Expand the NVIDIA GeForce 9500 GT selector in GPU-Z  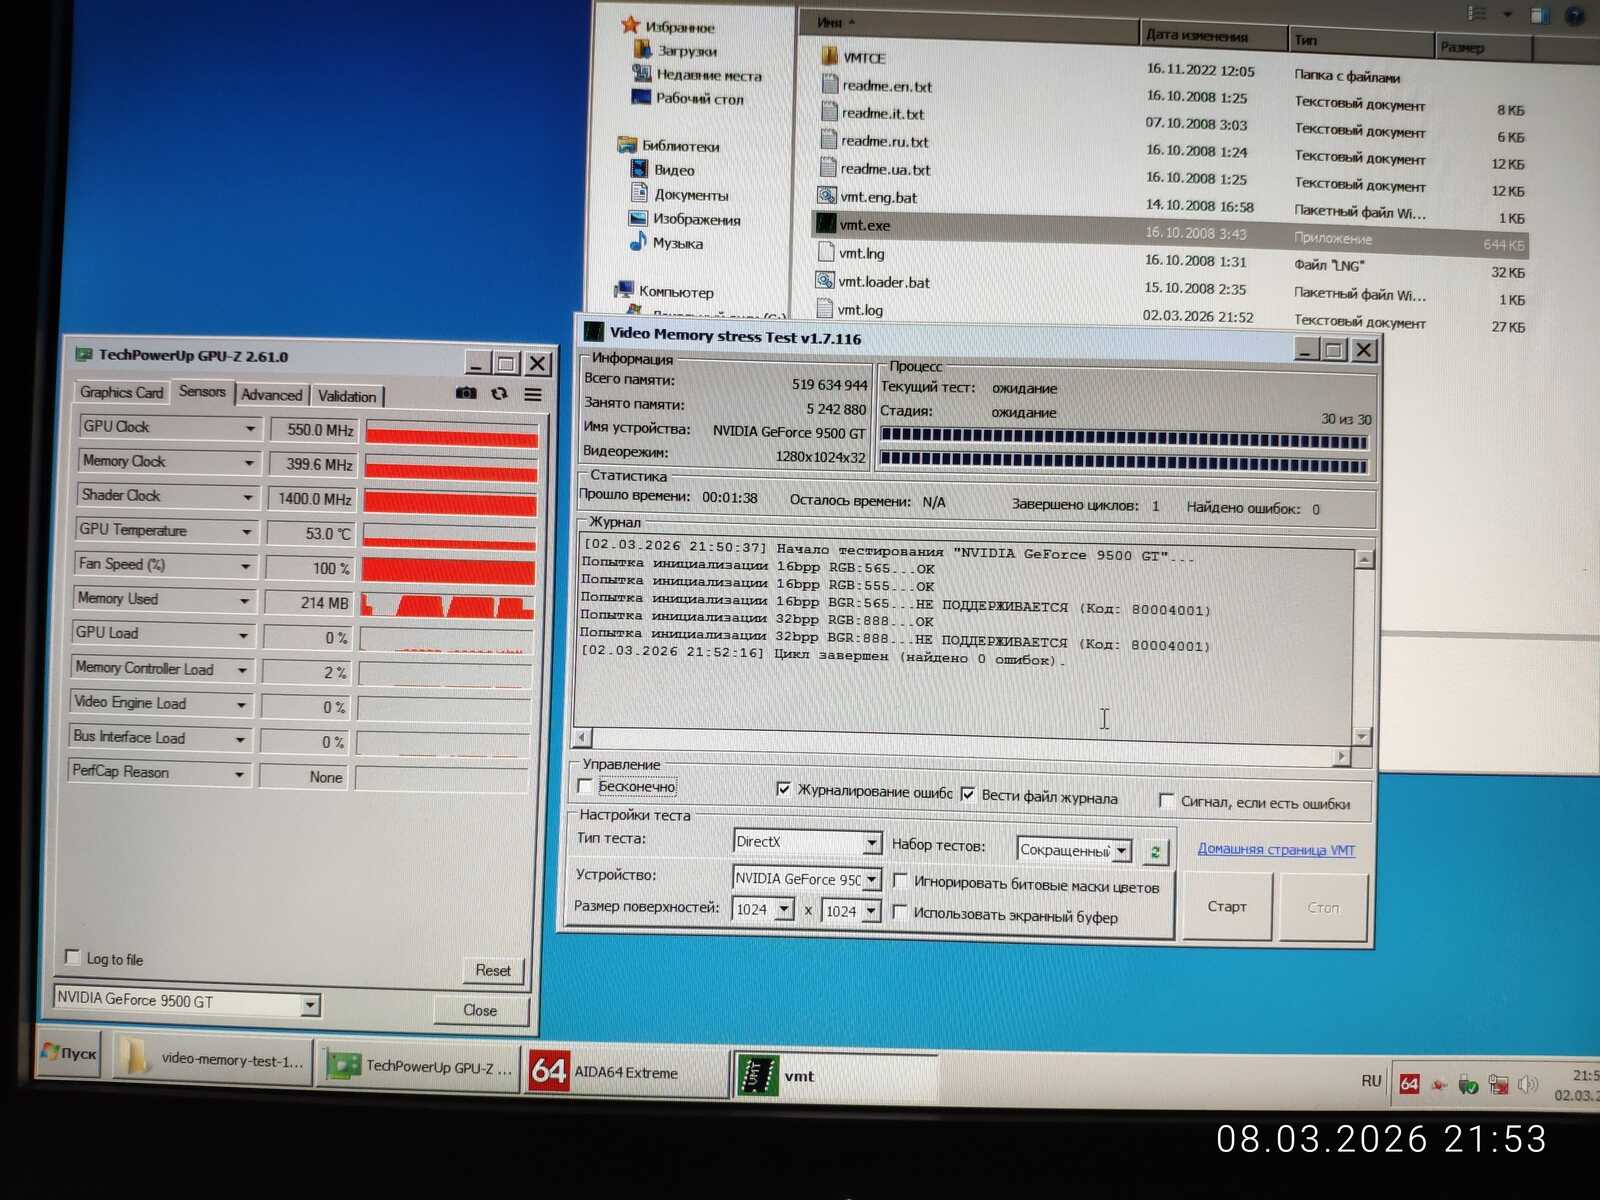[310, 1003]
